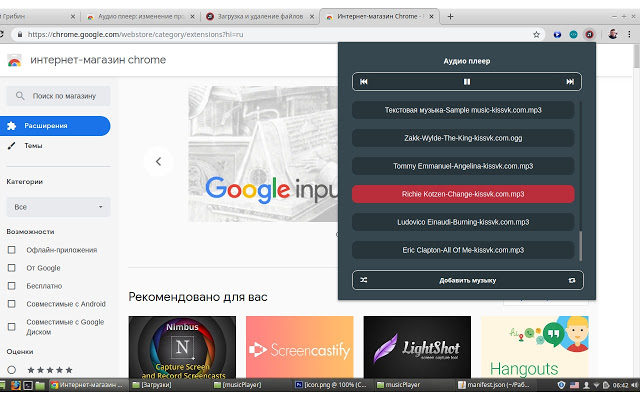Pause the playing track
640x400 pixels.
click(x=467, y=82)
